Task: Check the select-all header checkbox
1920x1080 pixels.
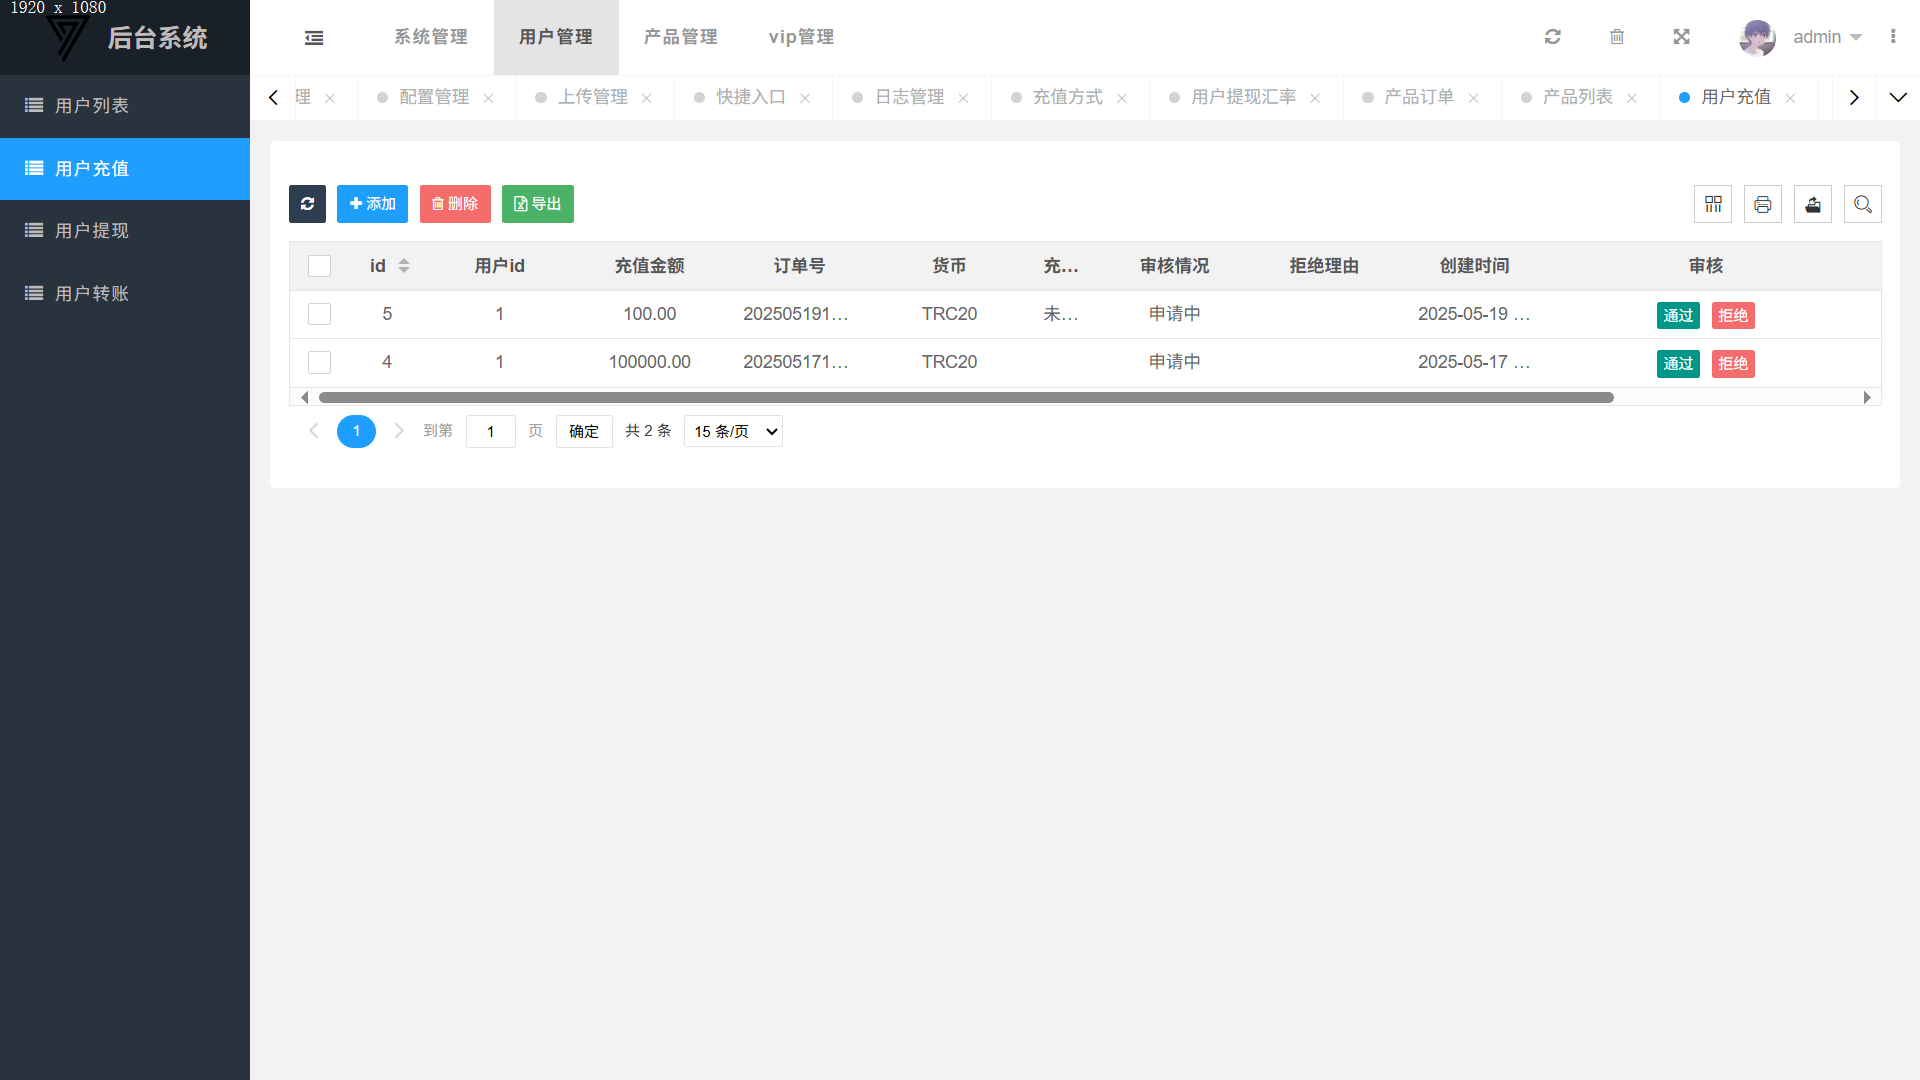Action: 319,266
